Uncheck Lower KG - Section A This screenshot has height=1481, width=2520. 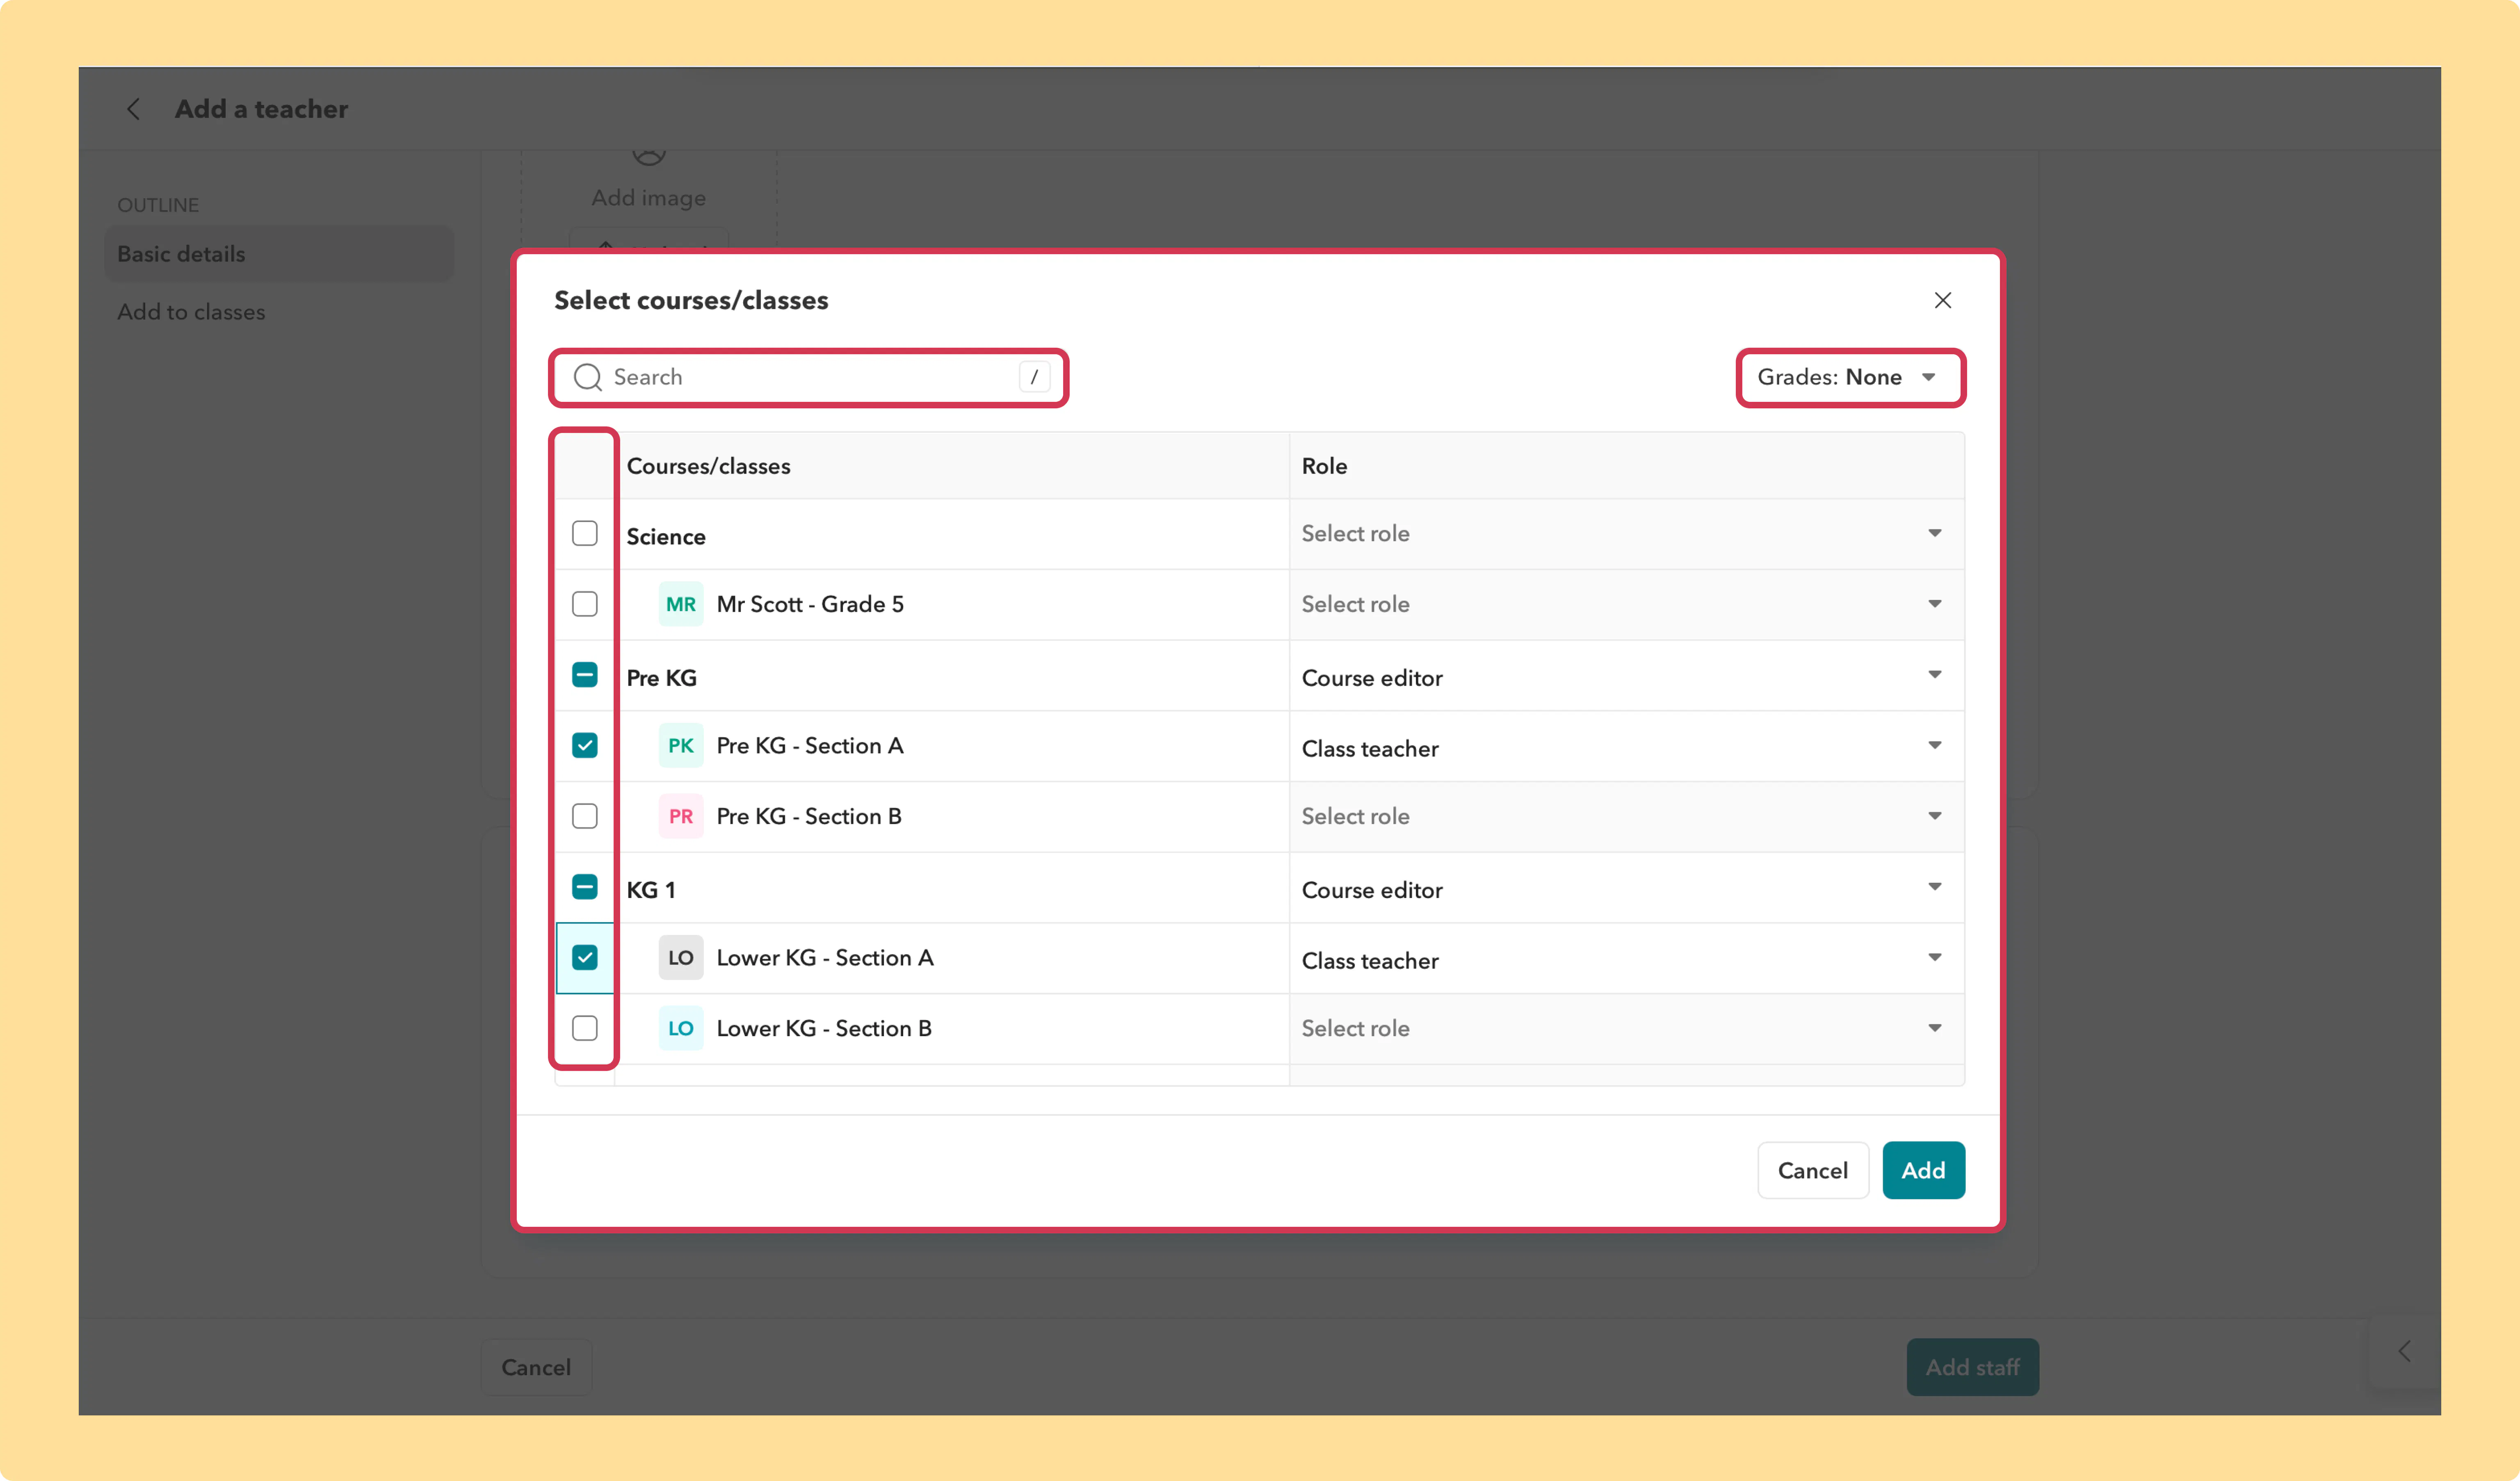(585, 957)
